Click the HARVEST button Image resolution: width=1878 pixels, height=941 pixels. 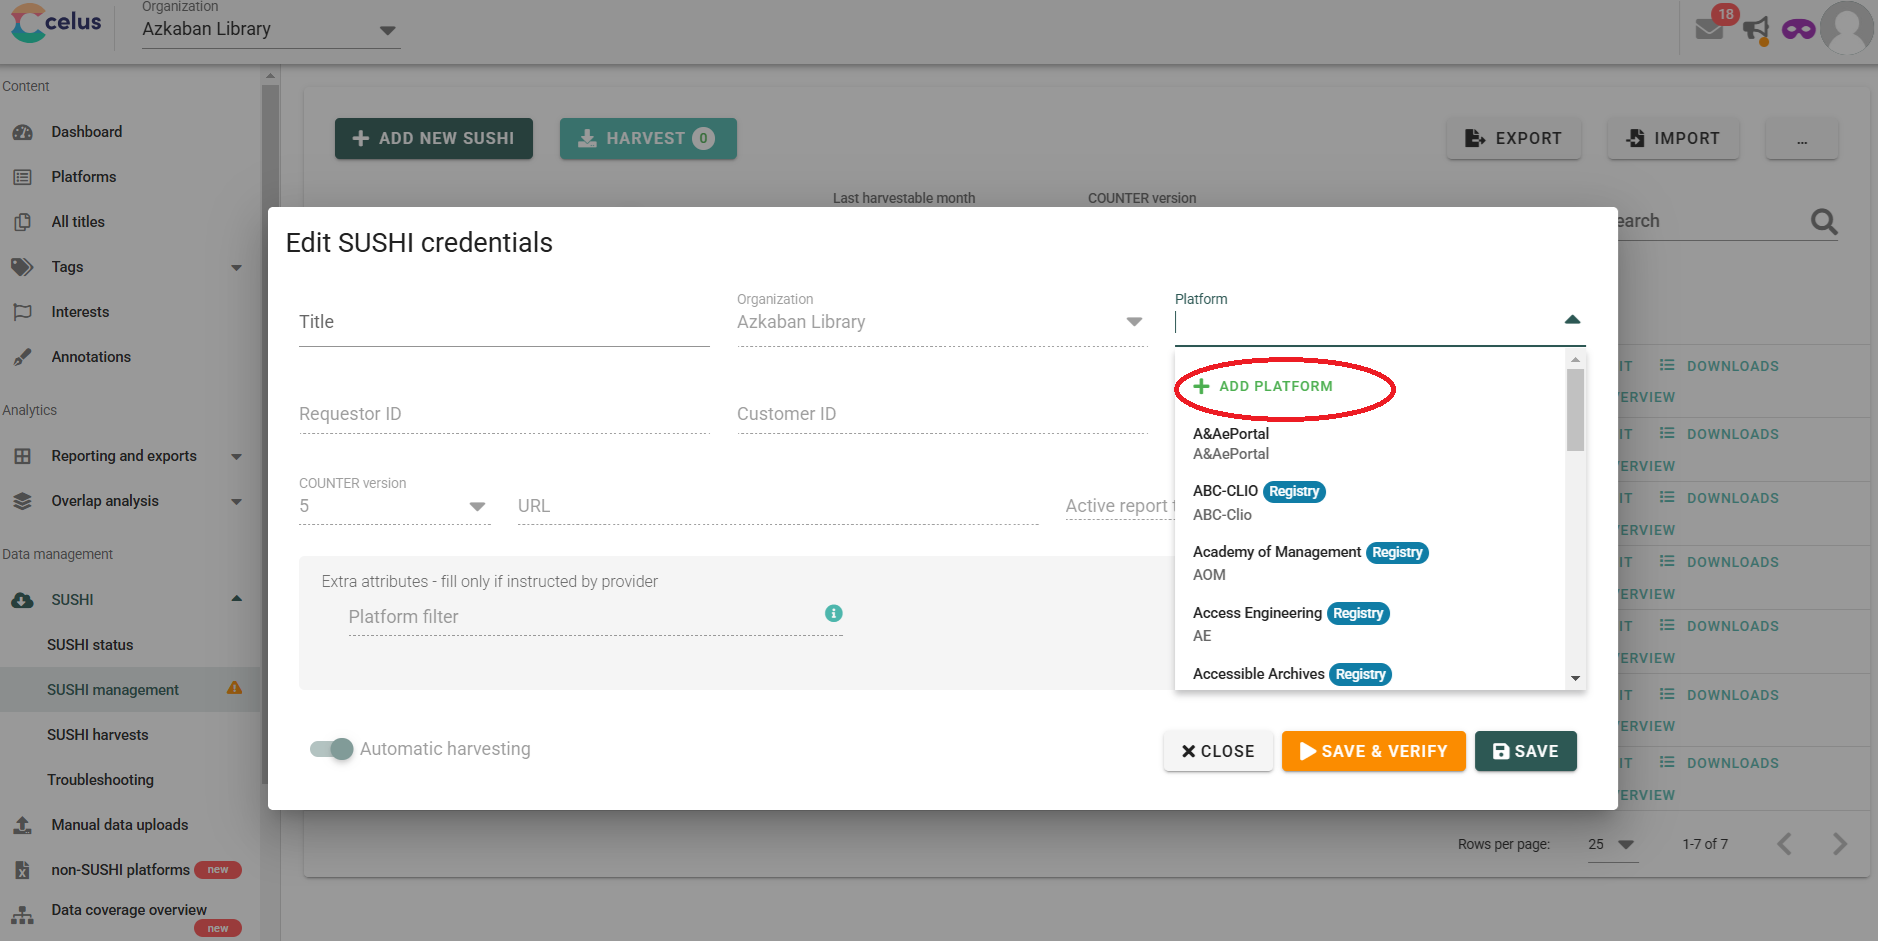648,139
